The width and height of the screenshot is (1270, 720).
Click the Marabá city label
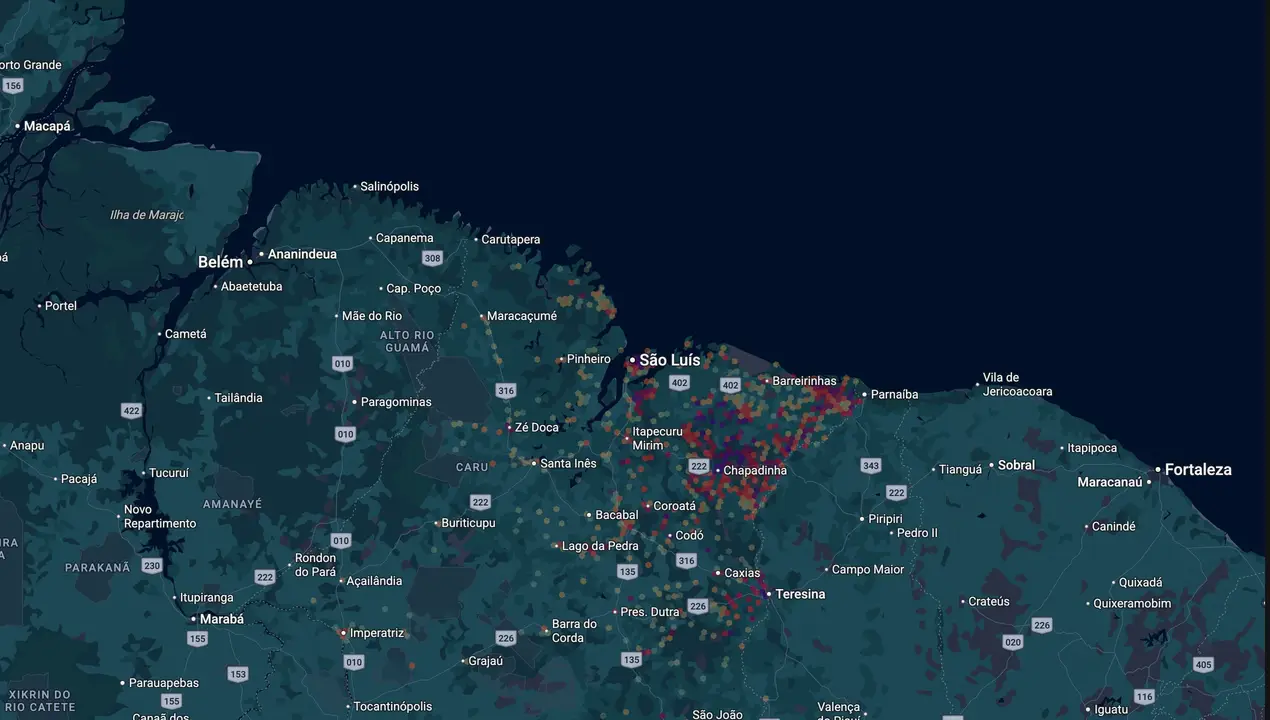[x=222, y=619]
